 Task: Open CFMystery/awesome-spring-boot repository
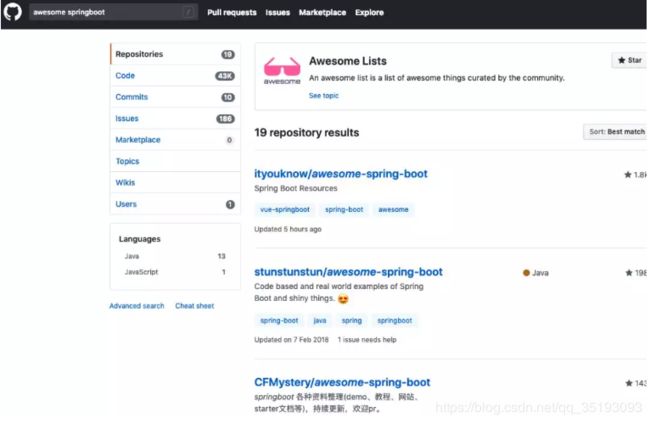[342, 382]
